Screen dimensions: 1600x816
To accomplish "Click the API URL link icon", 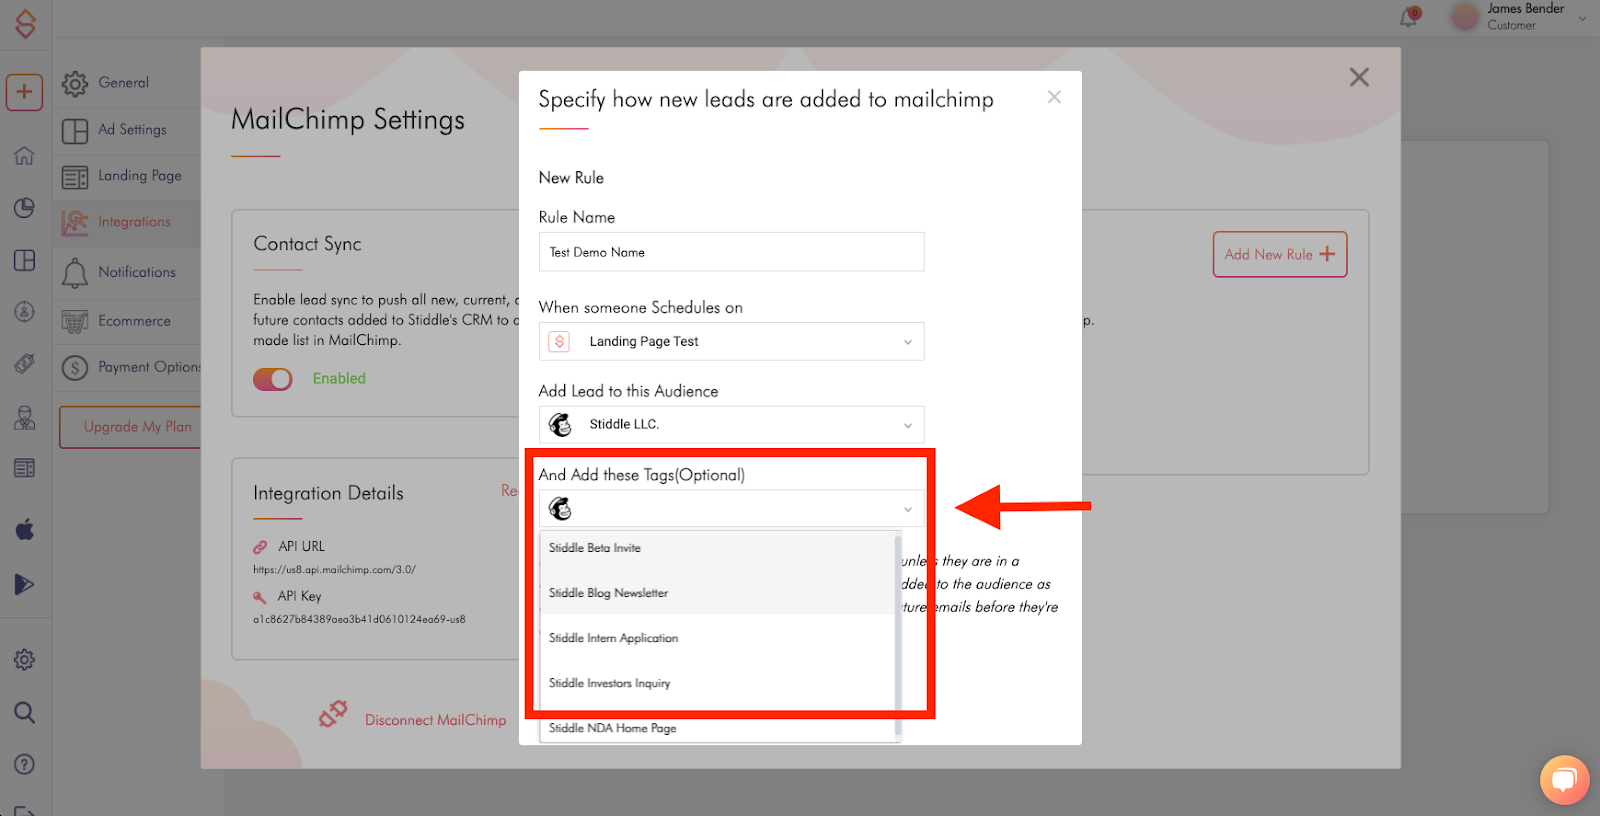I will (x=260, y=547).
